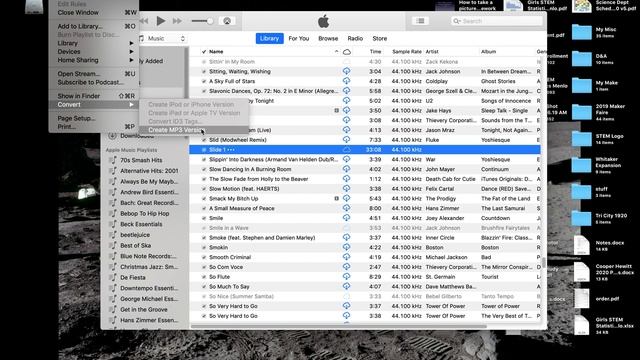Open the beetlejuice playlist
This screenshot has height=360, width=640.
point(135,235)
